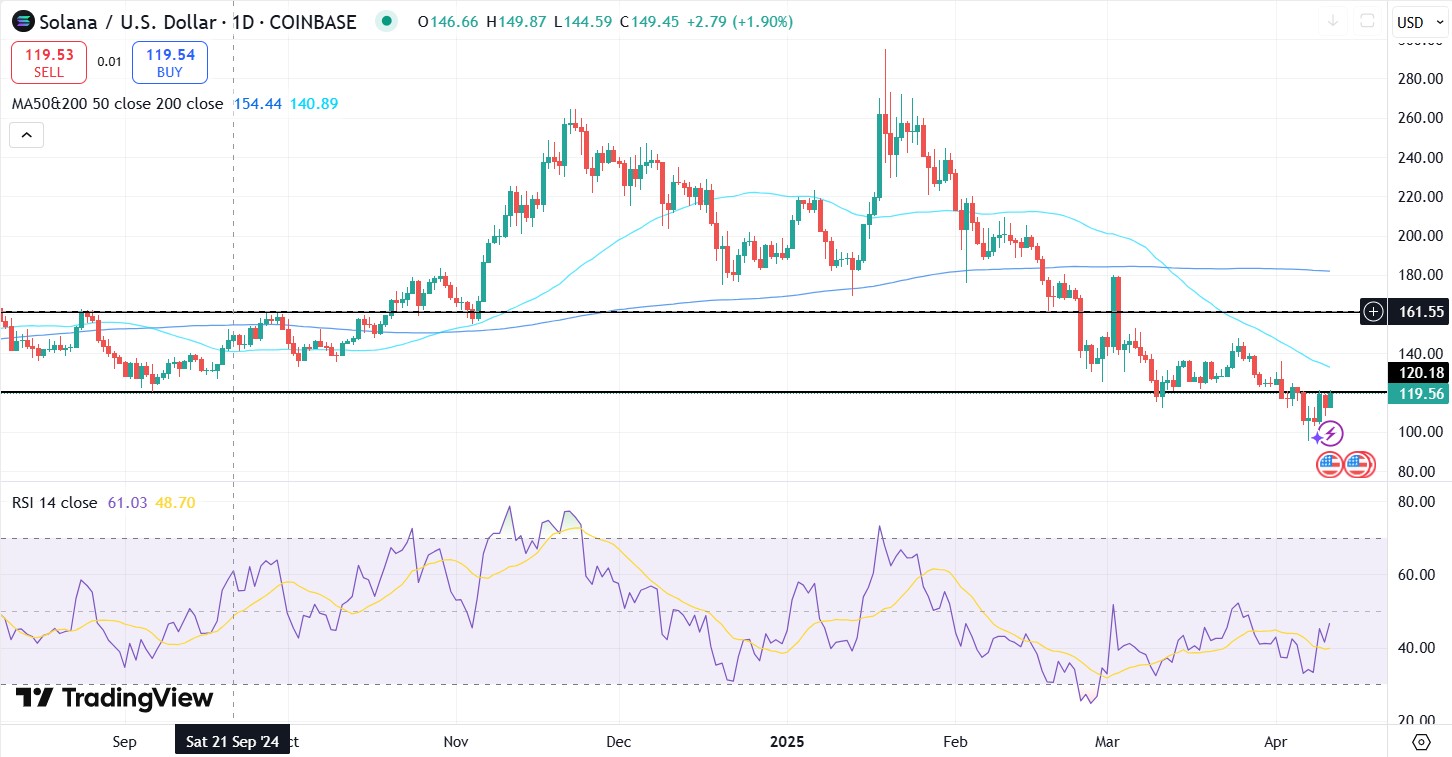Select the RSI 14 close legend
This screenshot has height=757, width=1452.
[54, 502]
